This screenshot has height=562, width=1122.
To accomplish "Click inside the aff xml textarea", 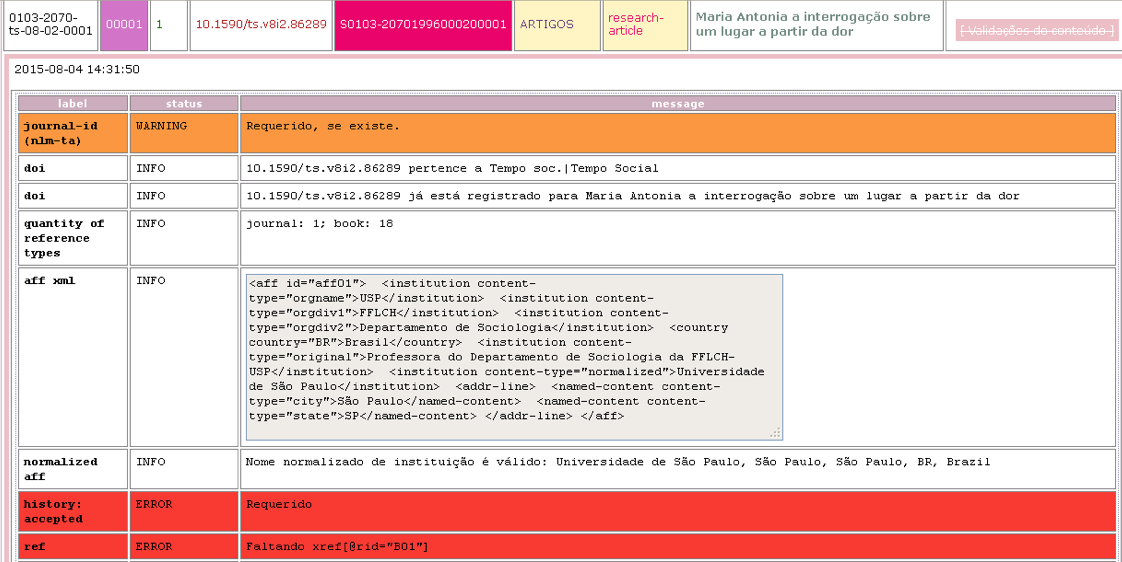I will pyautogui.click(x=514, y=357).
